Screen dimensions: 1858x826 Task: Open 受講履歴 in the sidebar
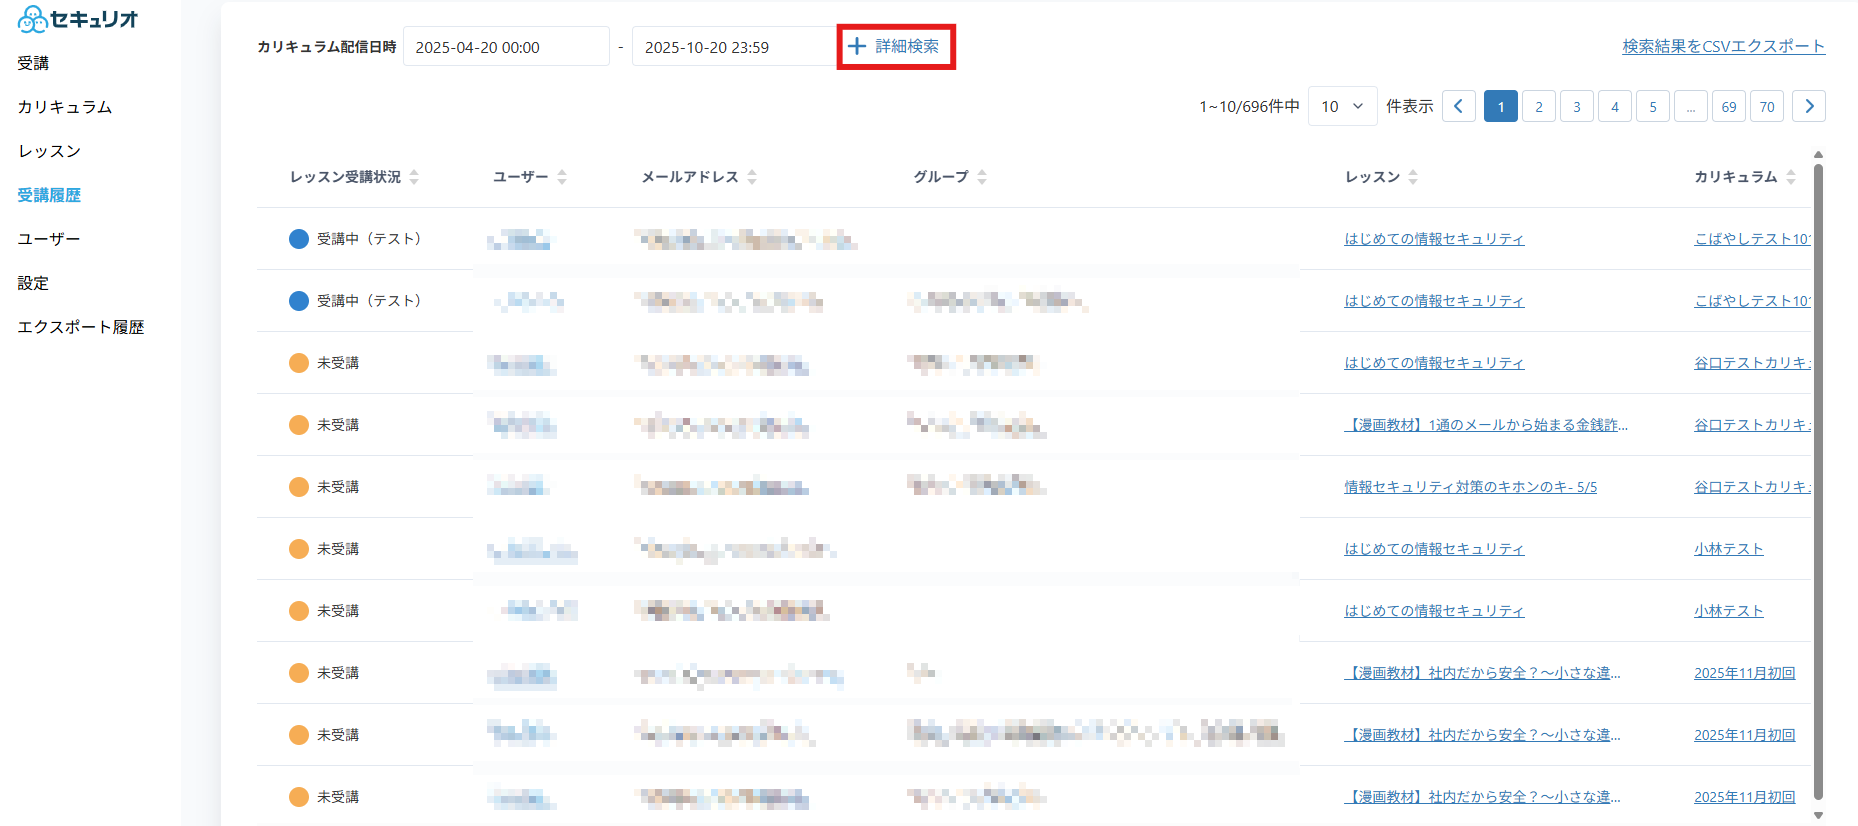pyautogui.click(x=49, y=195)
